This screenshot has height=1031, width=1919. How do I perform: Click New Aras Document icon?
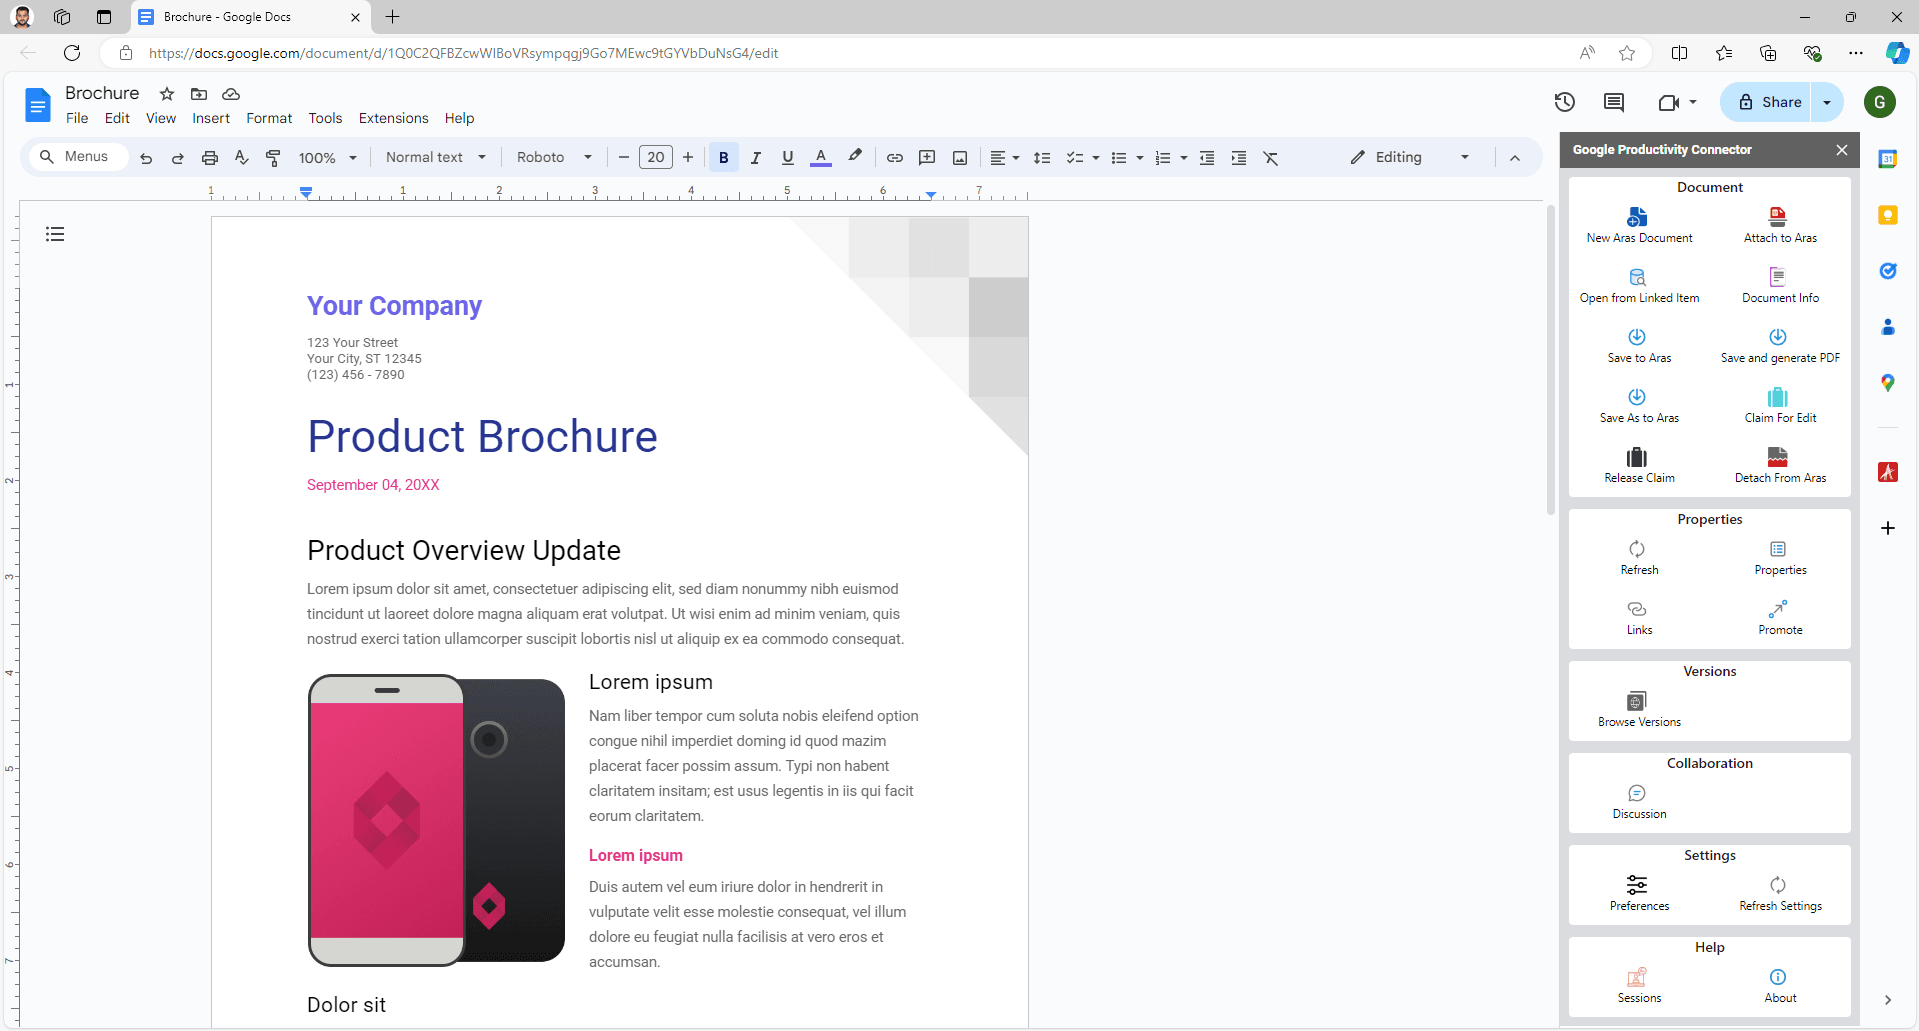pos(1637,217)
